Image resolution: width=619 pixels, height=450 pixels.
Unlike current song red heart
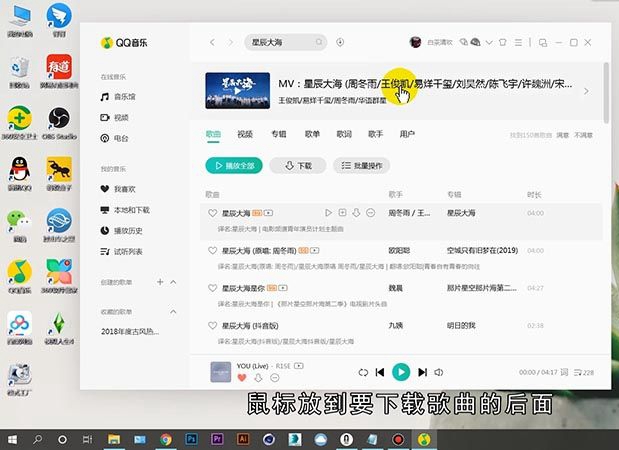pyautogui.click(x=242, y=378)
